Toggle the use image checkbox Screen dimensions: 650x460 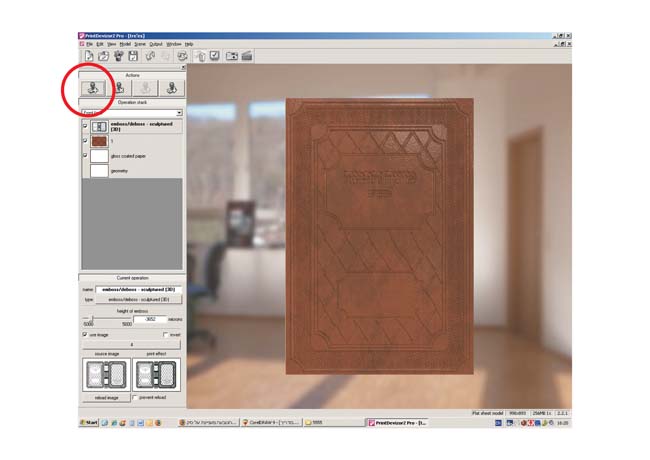click(x=85, y=334)
